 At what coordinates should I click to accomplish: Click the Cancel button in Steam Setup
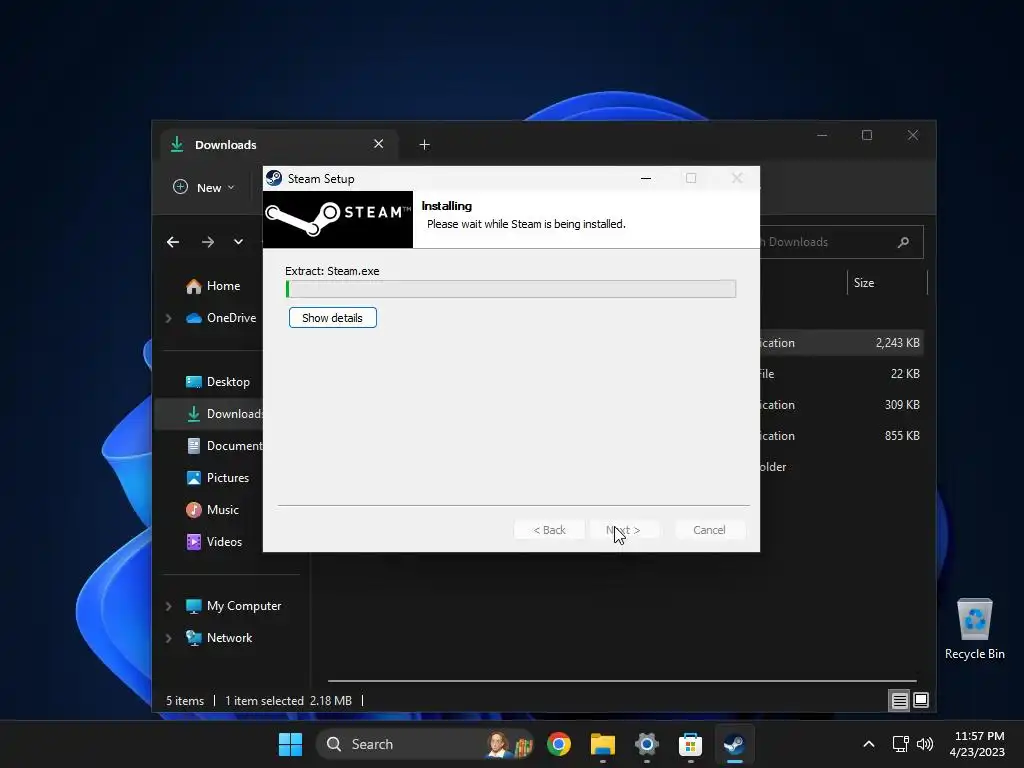coord(709,530)
